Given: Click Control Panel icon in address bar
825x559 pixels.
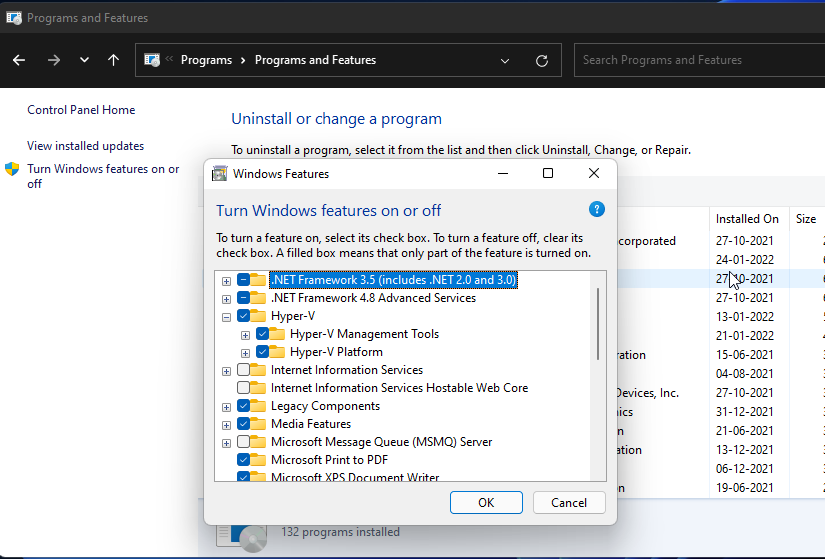Looking at the screenshot, I should (152, 60).
